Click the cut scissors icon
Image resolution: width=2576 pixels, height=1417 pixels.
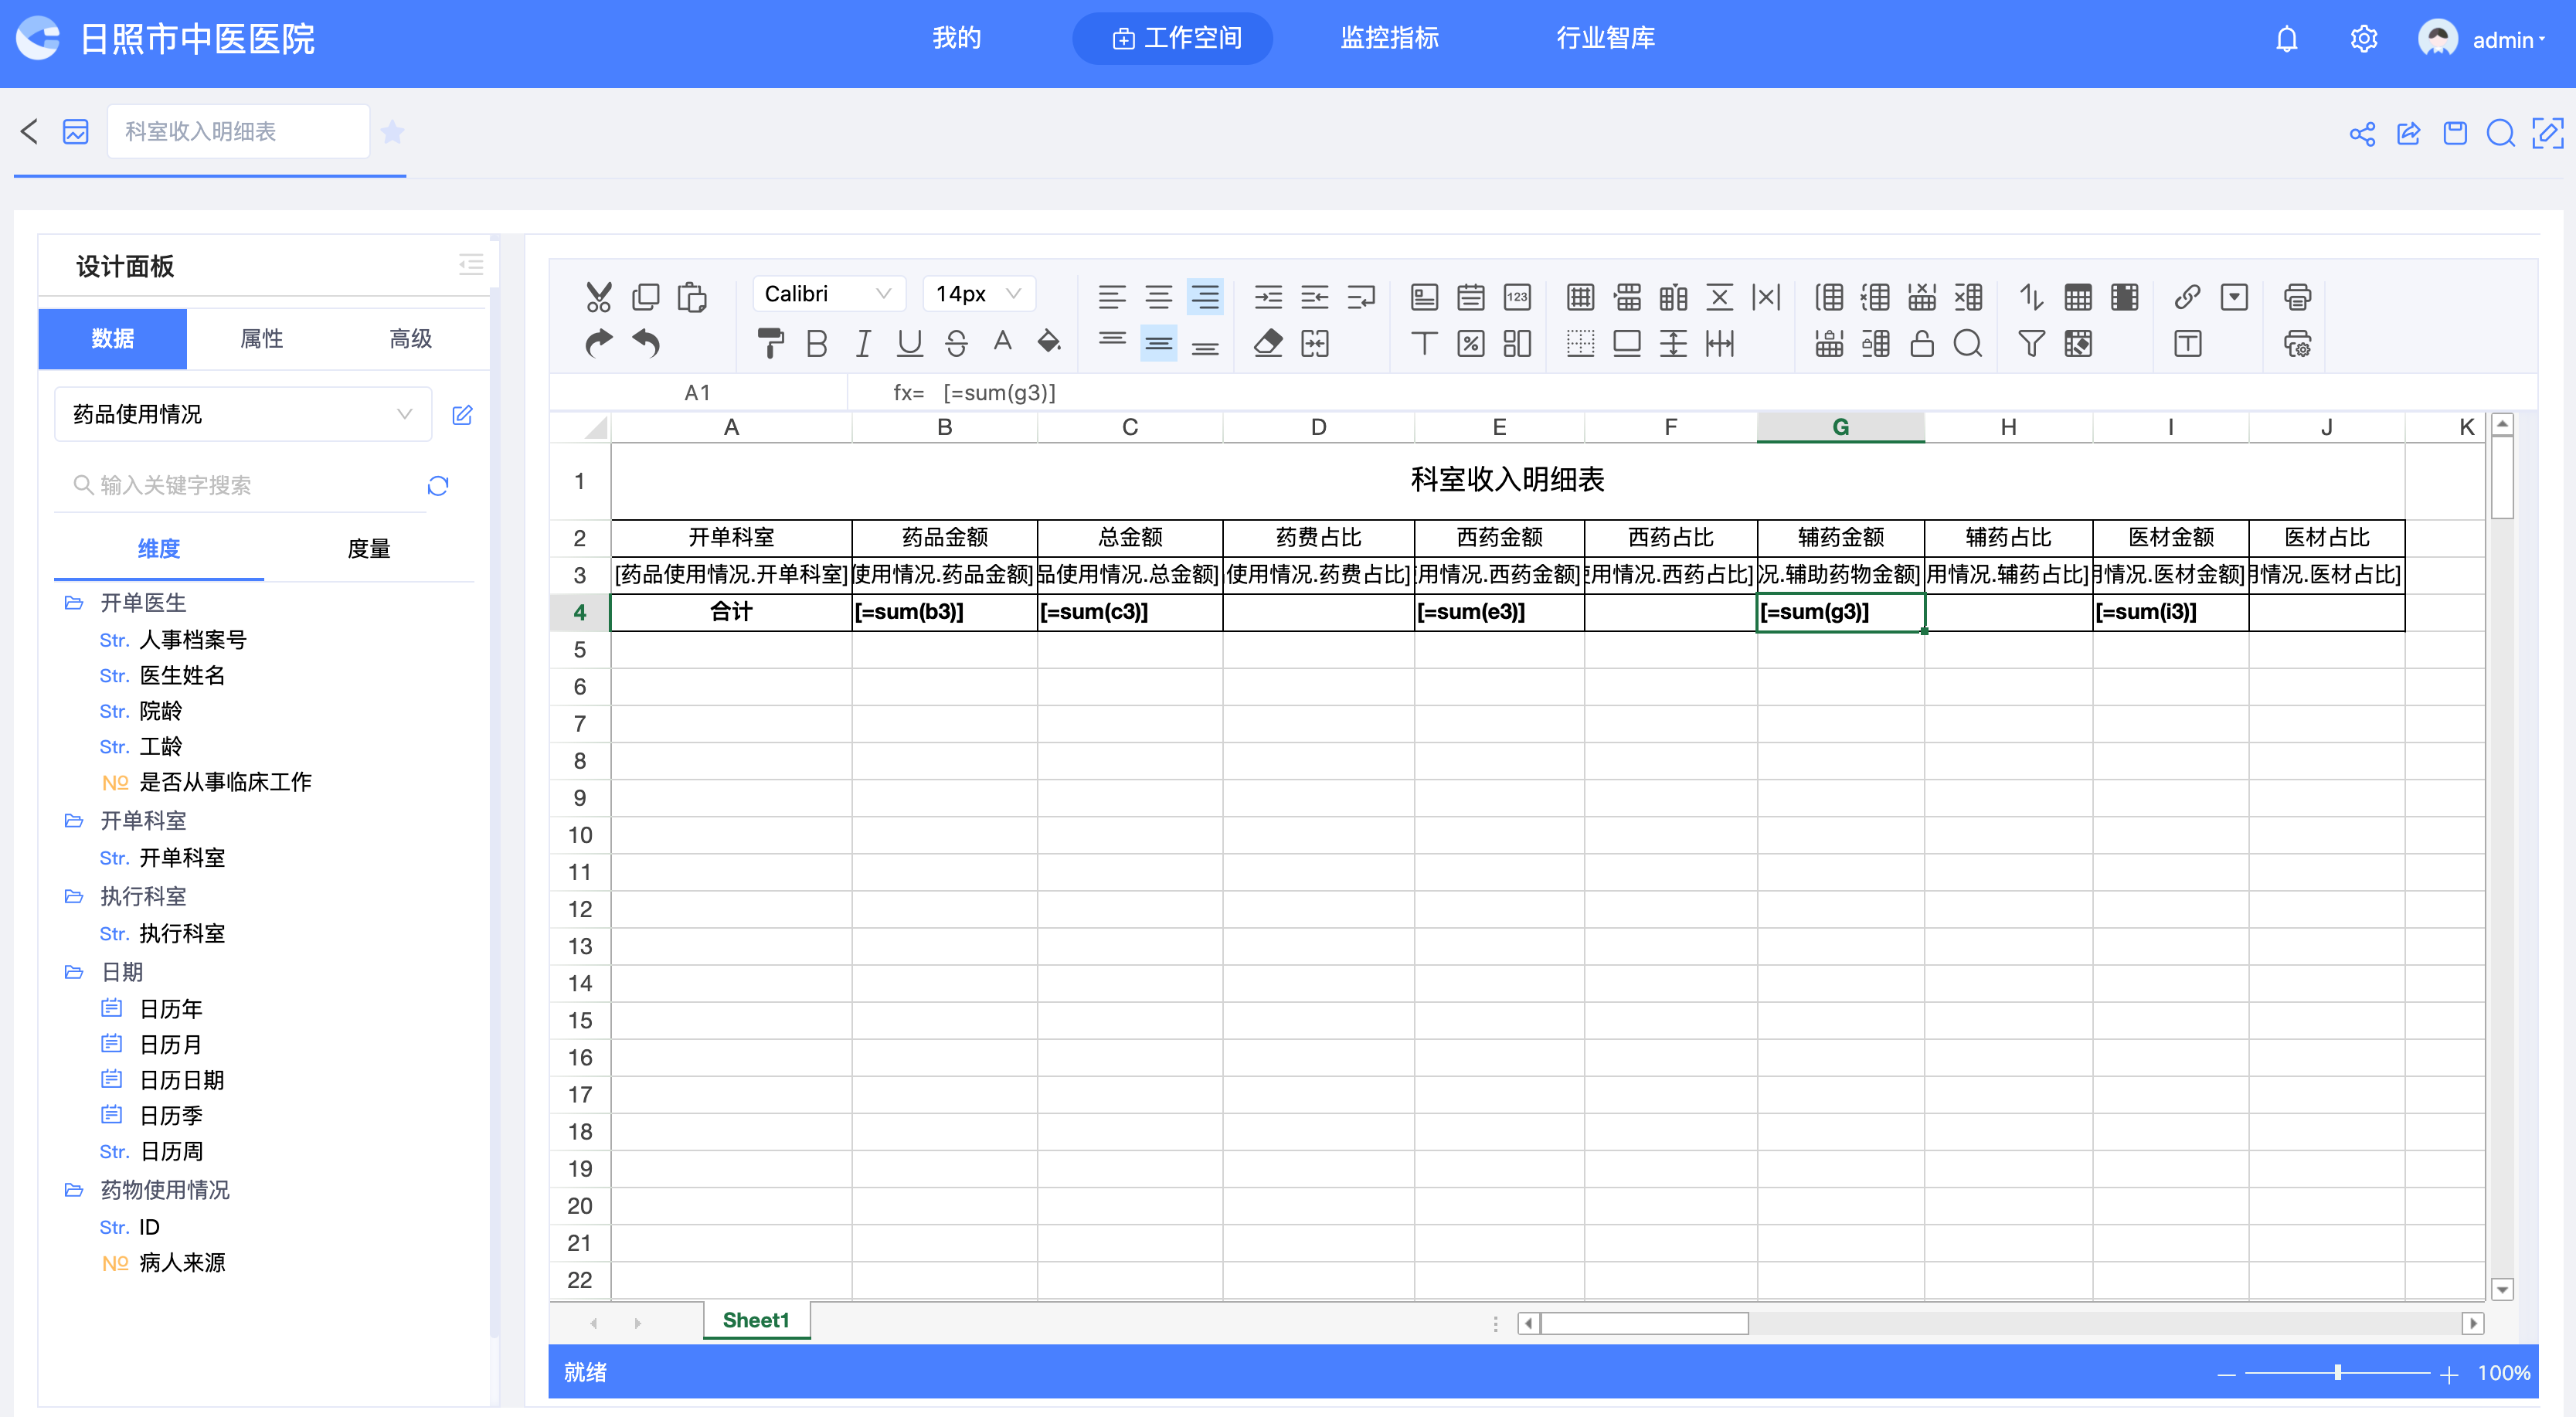tap(598, 297)
